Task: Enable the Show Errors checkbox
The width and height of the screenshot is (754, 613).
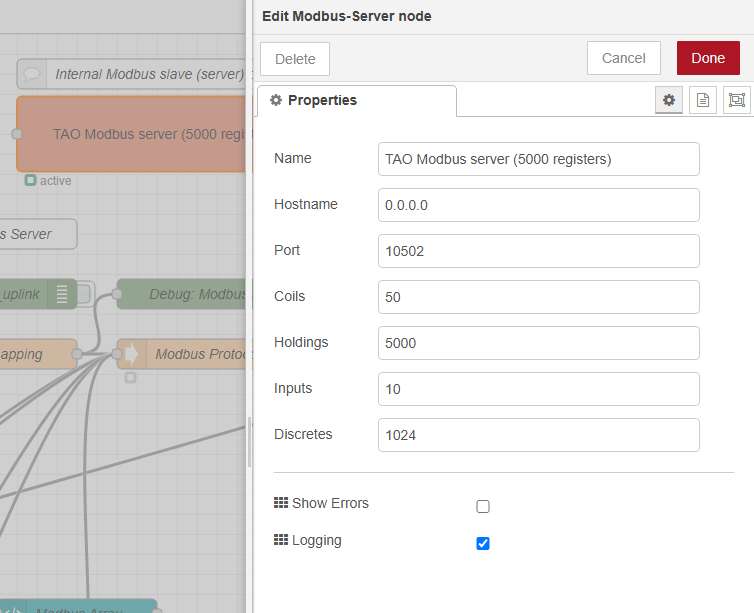Action: click(x=483, y=507)
